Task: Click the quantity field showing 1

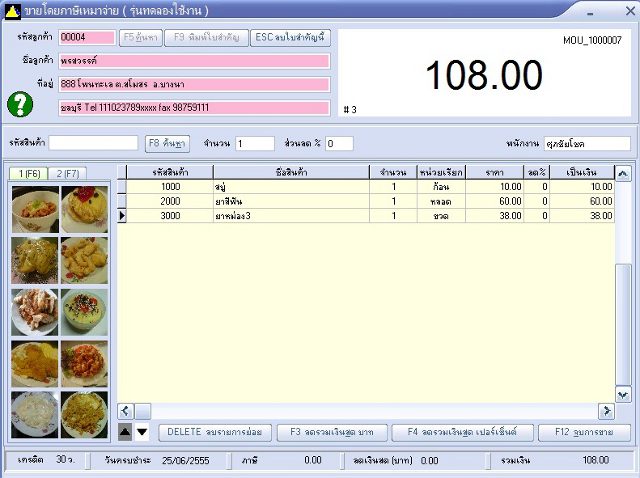Action: 255,143
